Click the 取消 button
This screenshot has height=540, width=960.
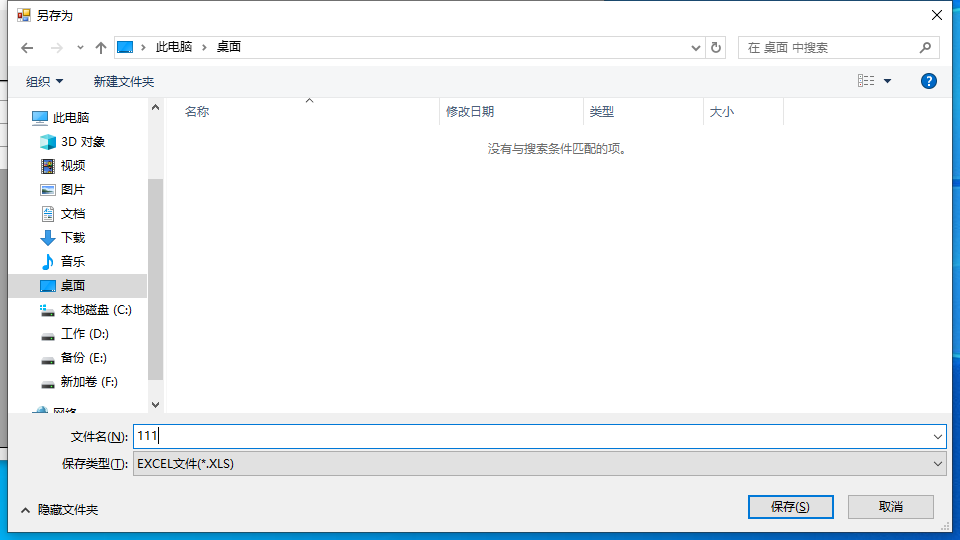890,507
